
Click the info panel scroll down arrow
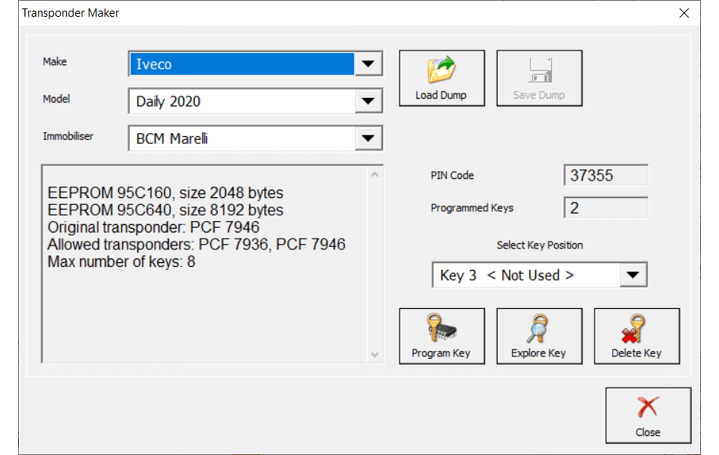pyautogui.click(x=376, y=354)
